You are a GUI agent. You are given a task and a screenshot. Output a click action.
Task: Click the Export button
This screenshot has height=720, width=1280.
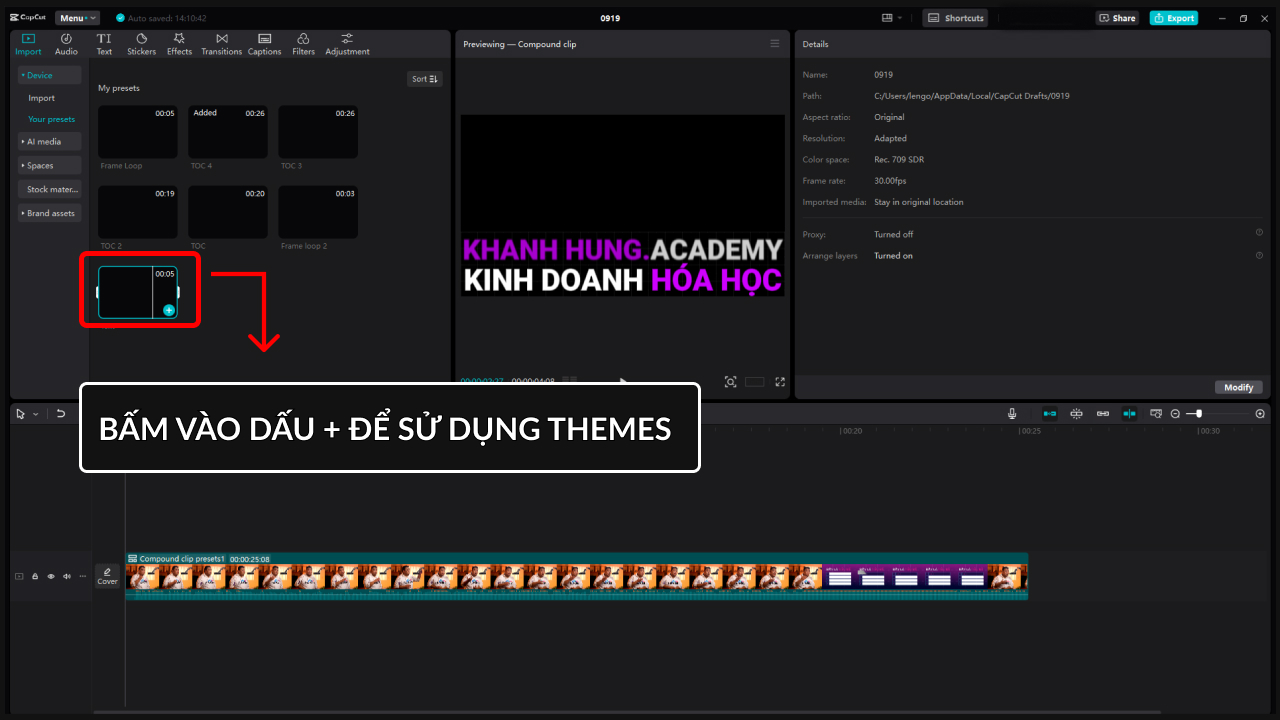coord(1174,18)
